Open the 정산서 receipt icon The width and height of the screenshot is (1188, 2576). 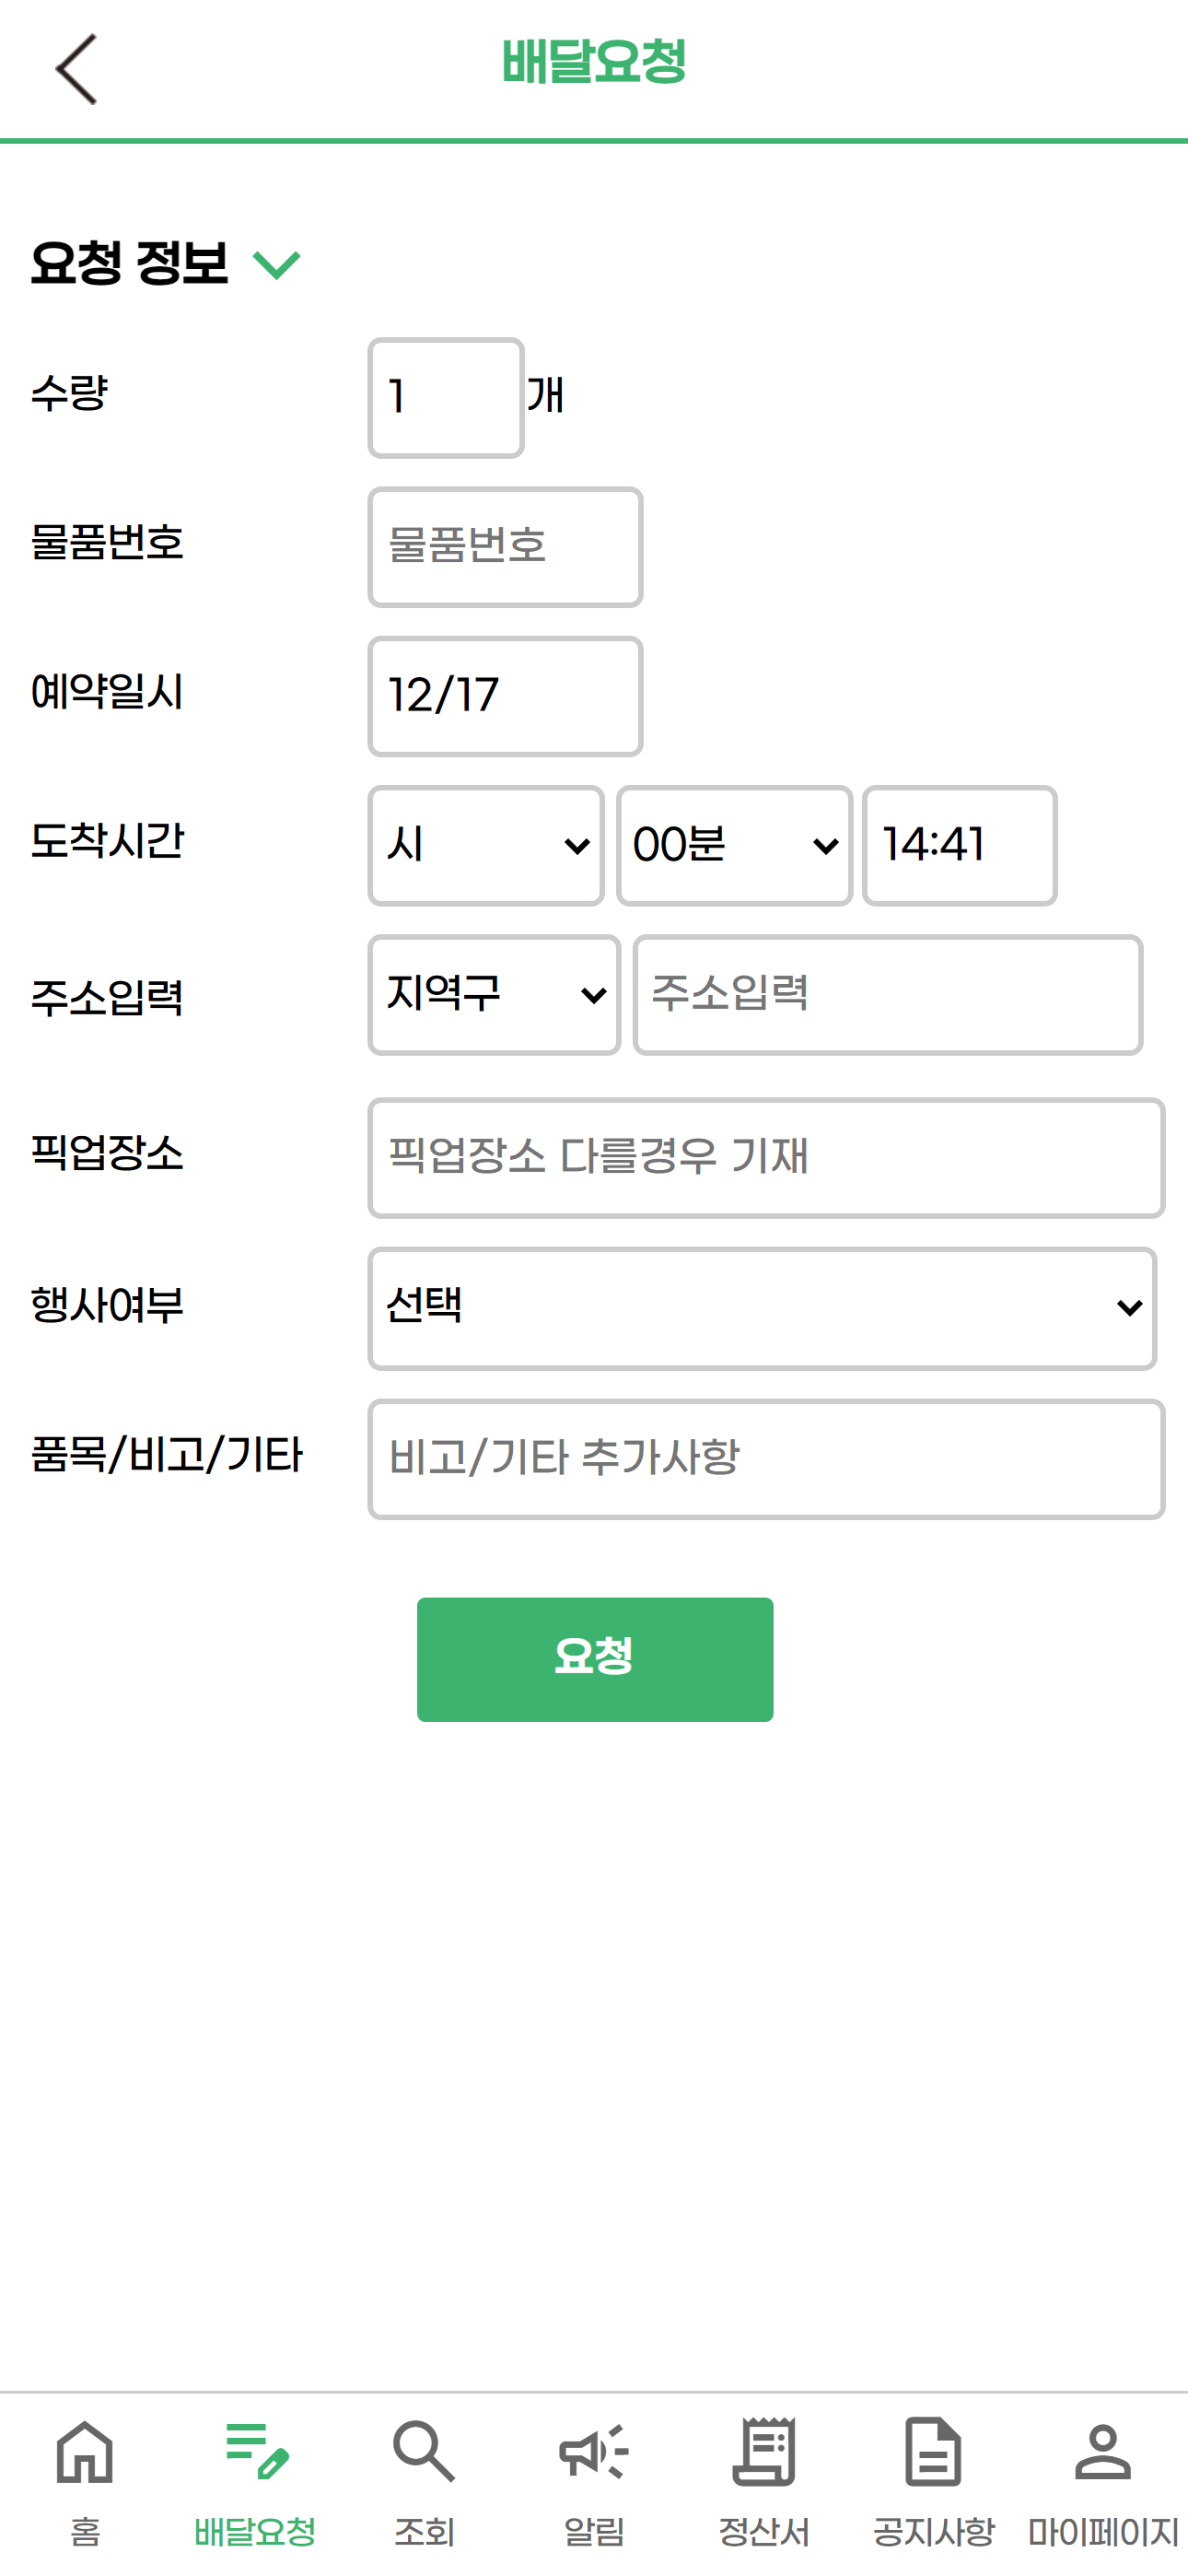click(764, 2451)
